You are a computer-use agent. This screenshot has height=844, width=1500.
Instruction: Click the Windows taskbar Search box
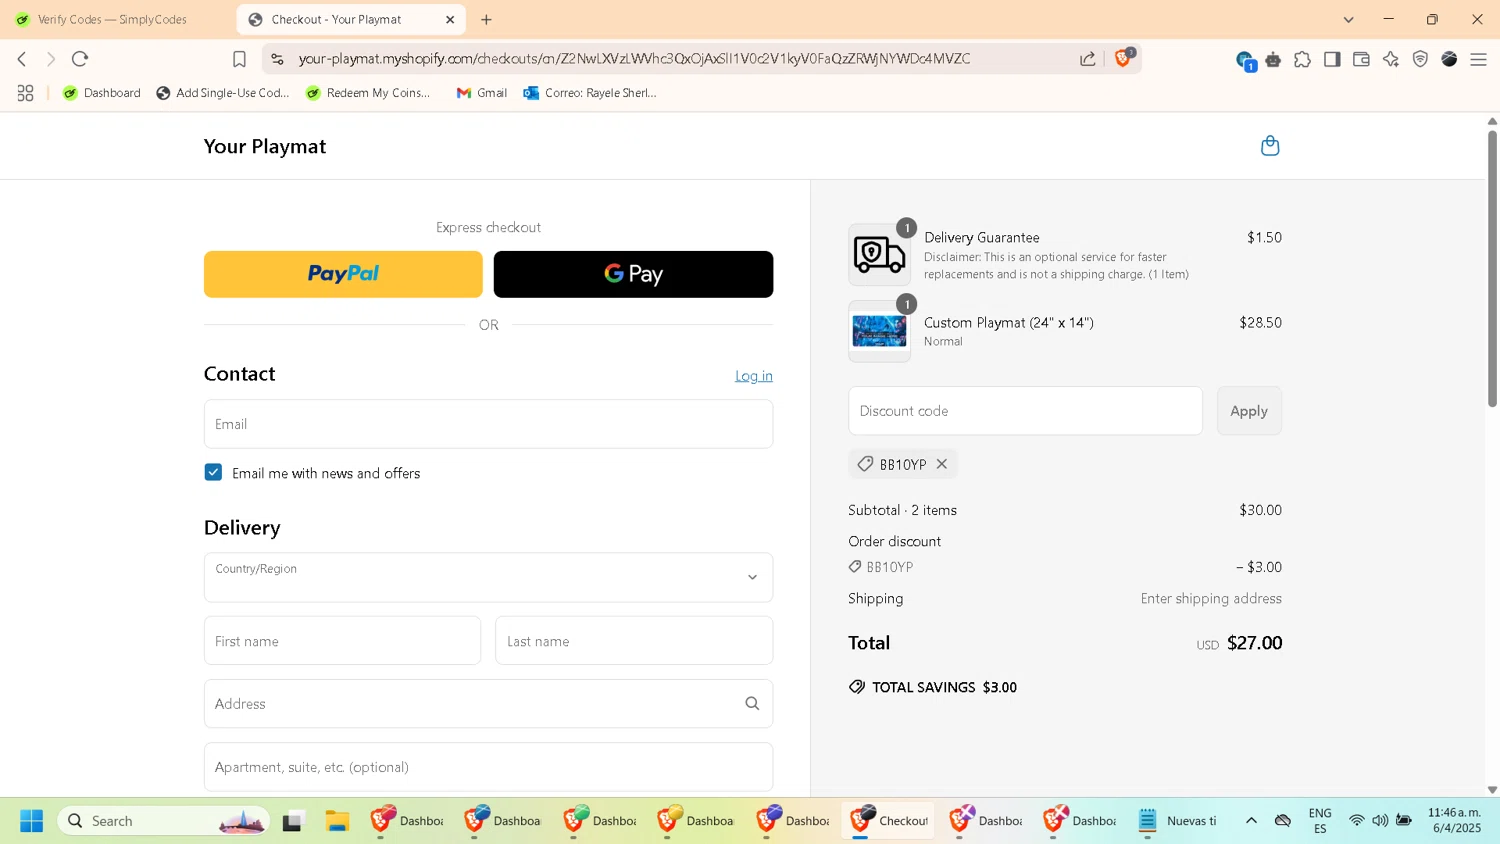(x=163, y=821)
